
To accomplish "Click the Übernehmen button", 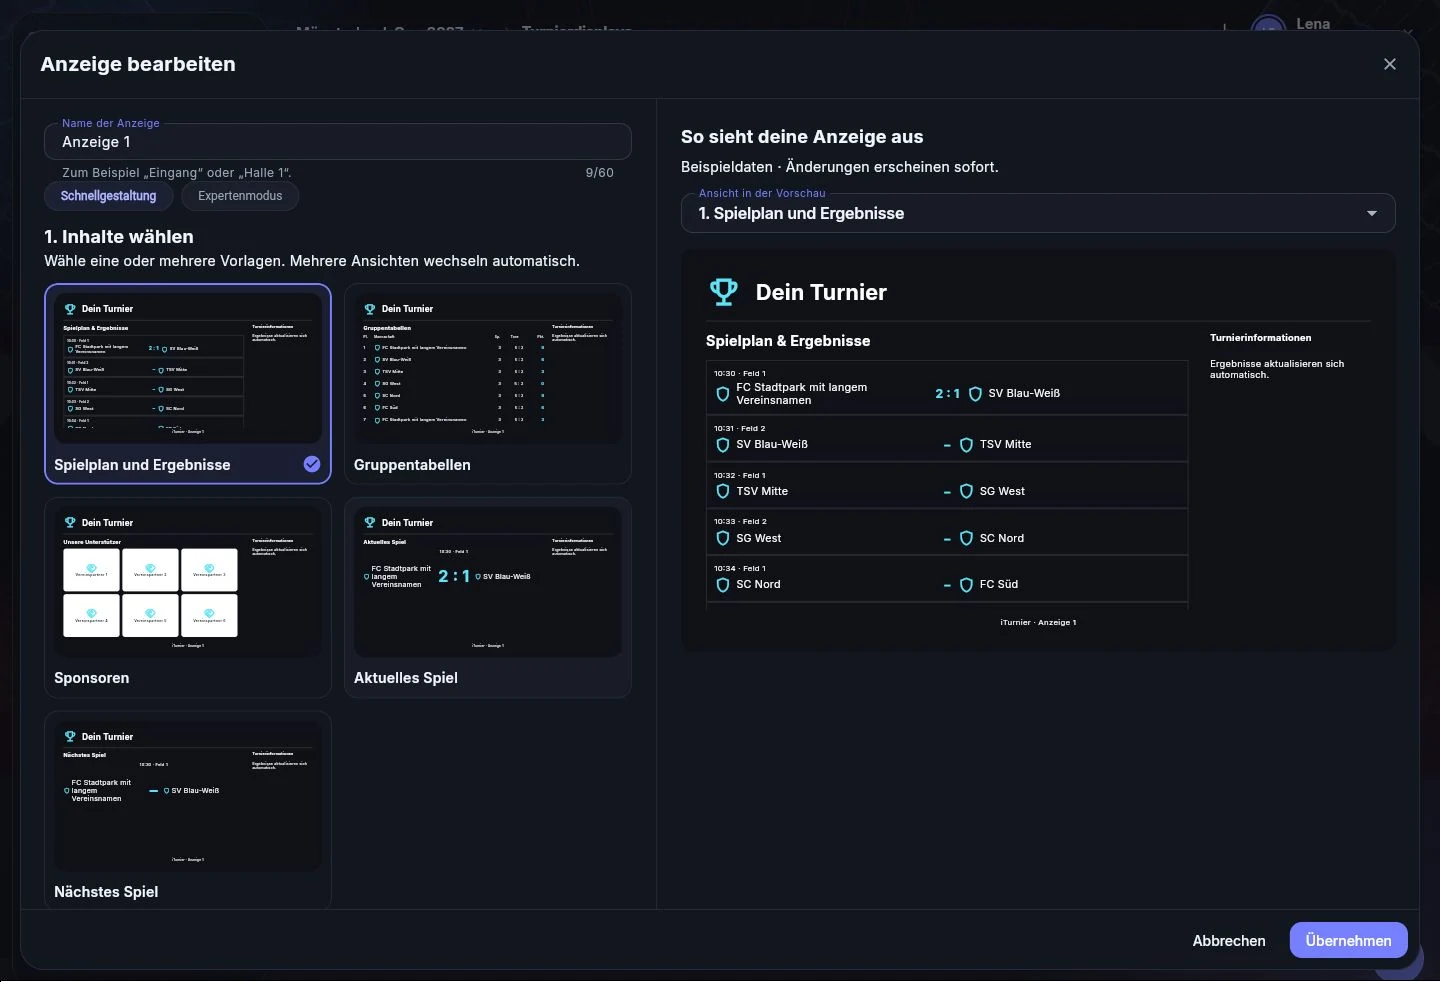I will pos(1348,941).
